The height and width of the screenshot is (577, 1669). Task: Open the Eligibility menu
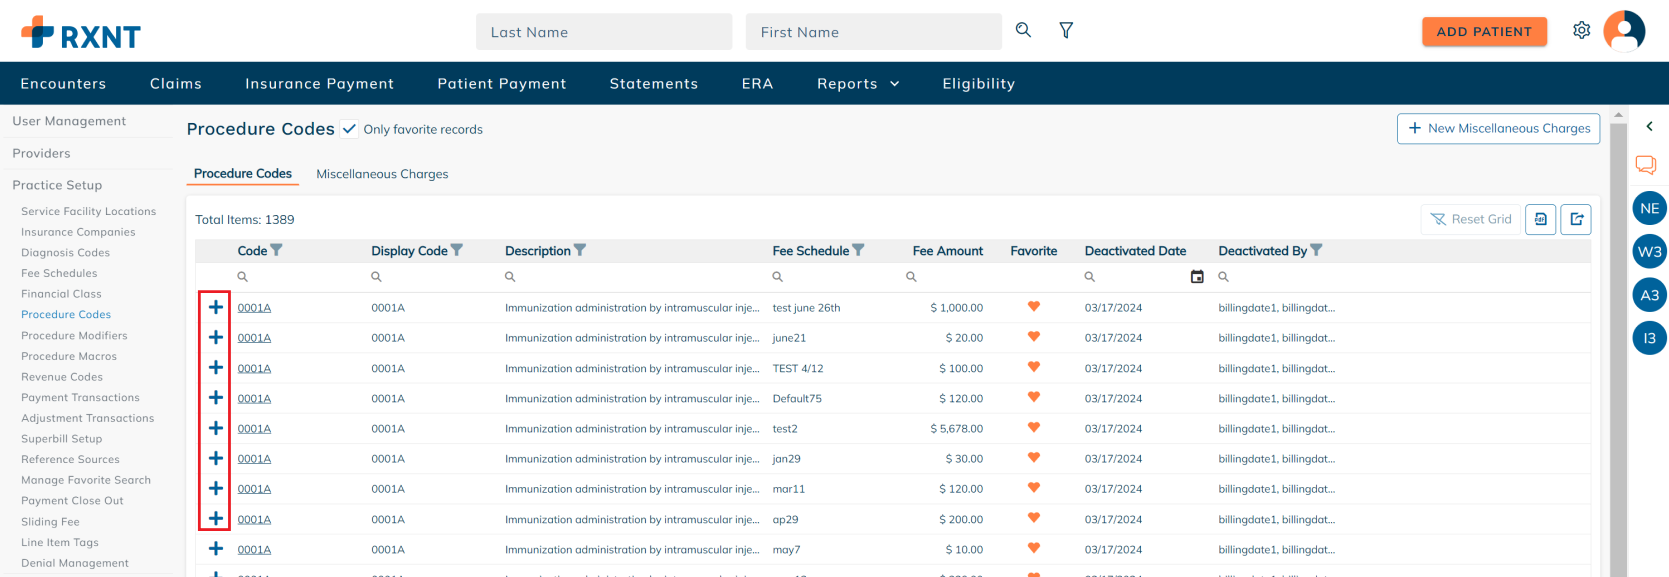(979, 84)
